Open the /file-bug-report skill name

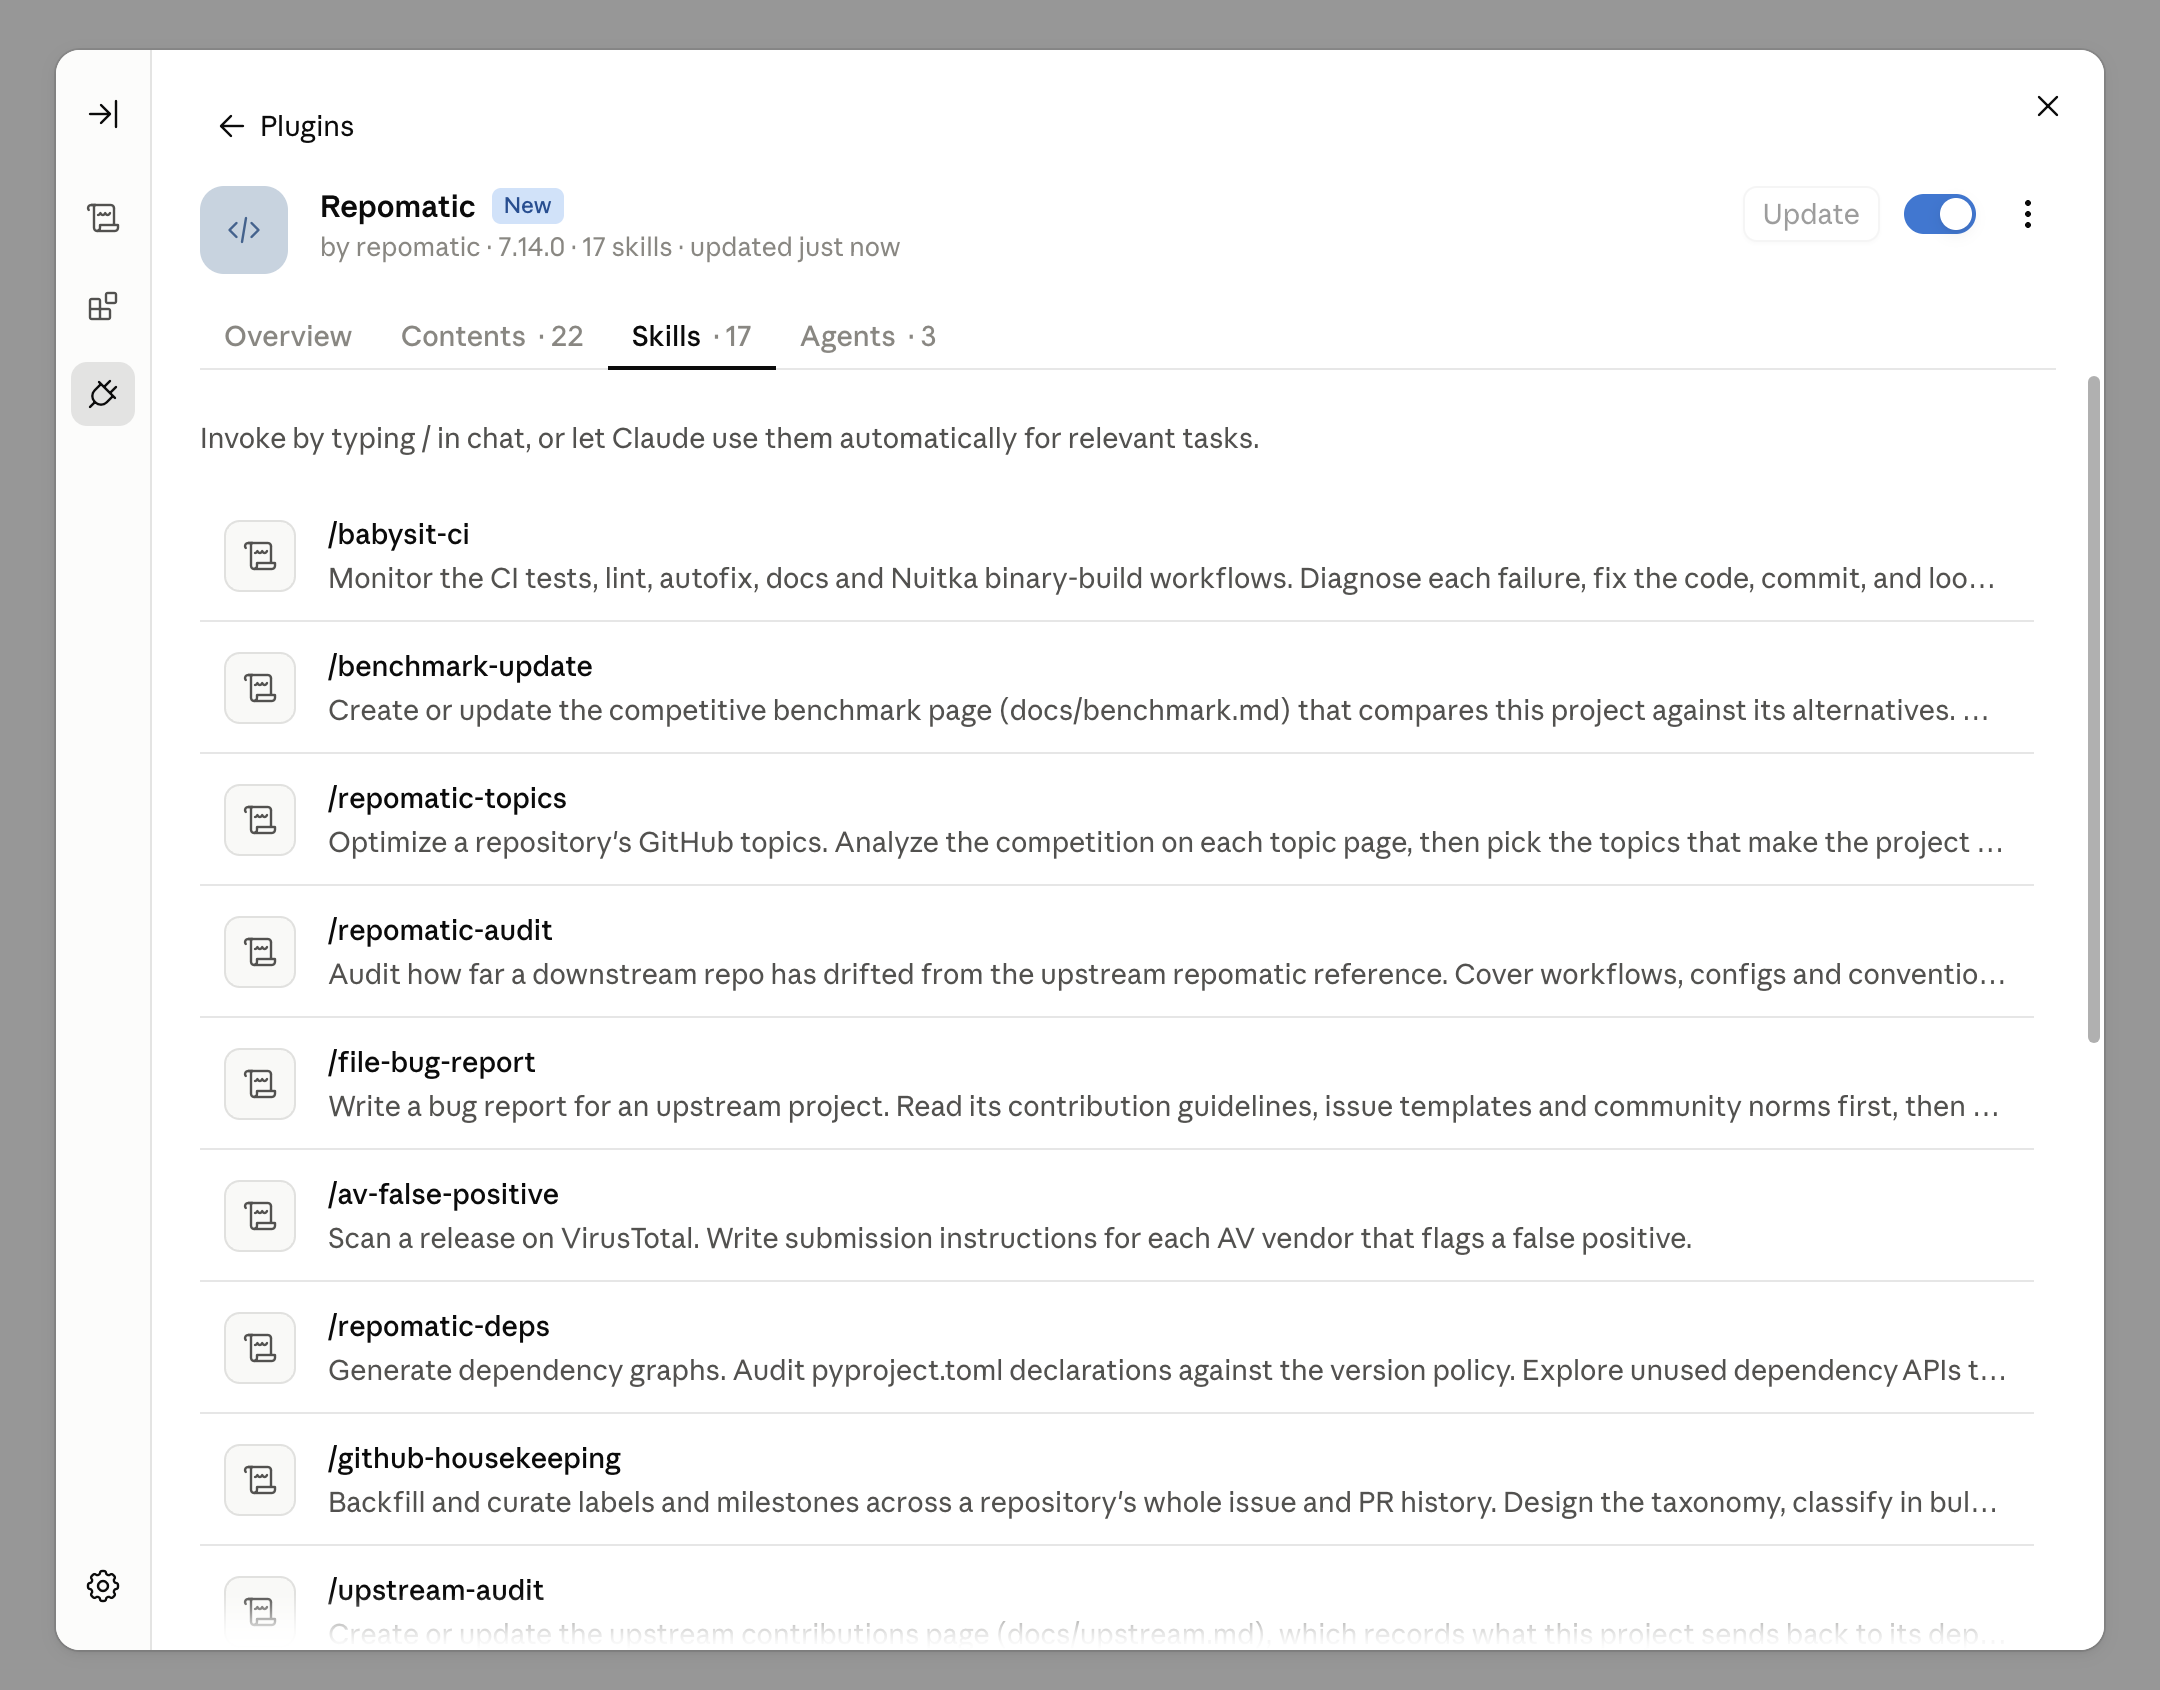pos(432,1062)
